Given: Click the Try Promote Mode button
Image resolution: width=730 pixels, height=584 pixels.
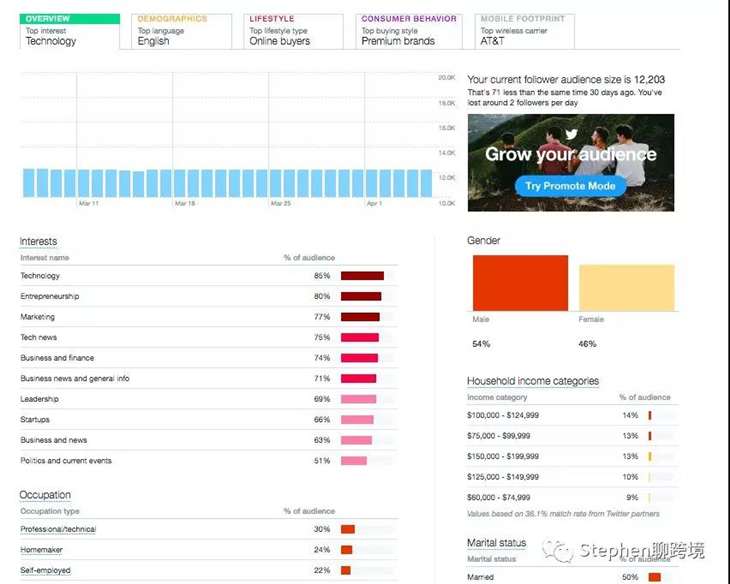Looking at the screenshot, I should pyautogui.click(x=570, y=186).
